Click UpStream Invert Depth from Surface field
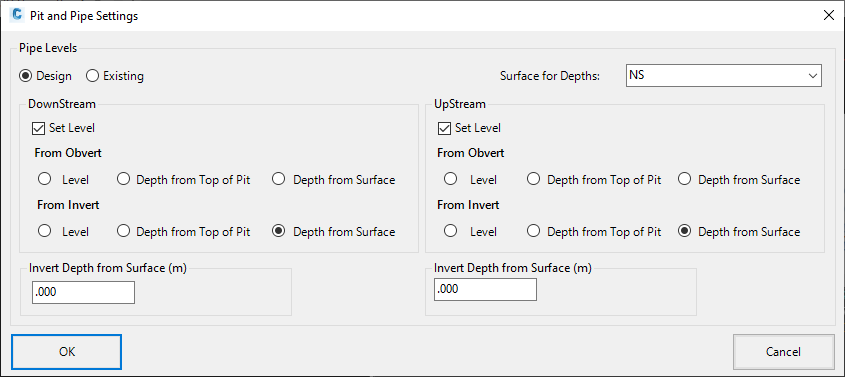 coord(485,289)
